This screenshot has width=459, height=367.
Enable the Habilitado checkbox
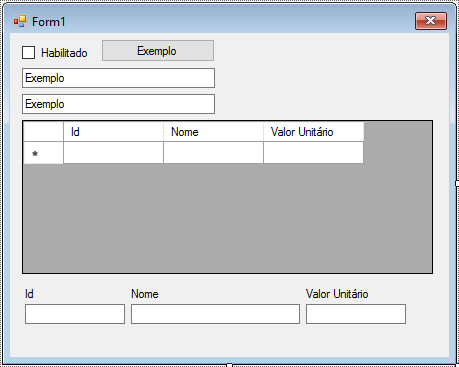click(x=28, y=53)
